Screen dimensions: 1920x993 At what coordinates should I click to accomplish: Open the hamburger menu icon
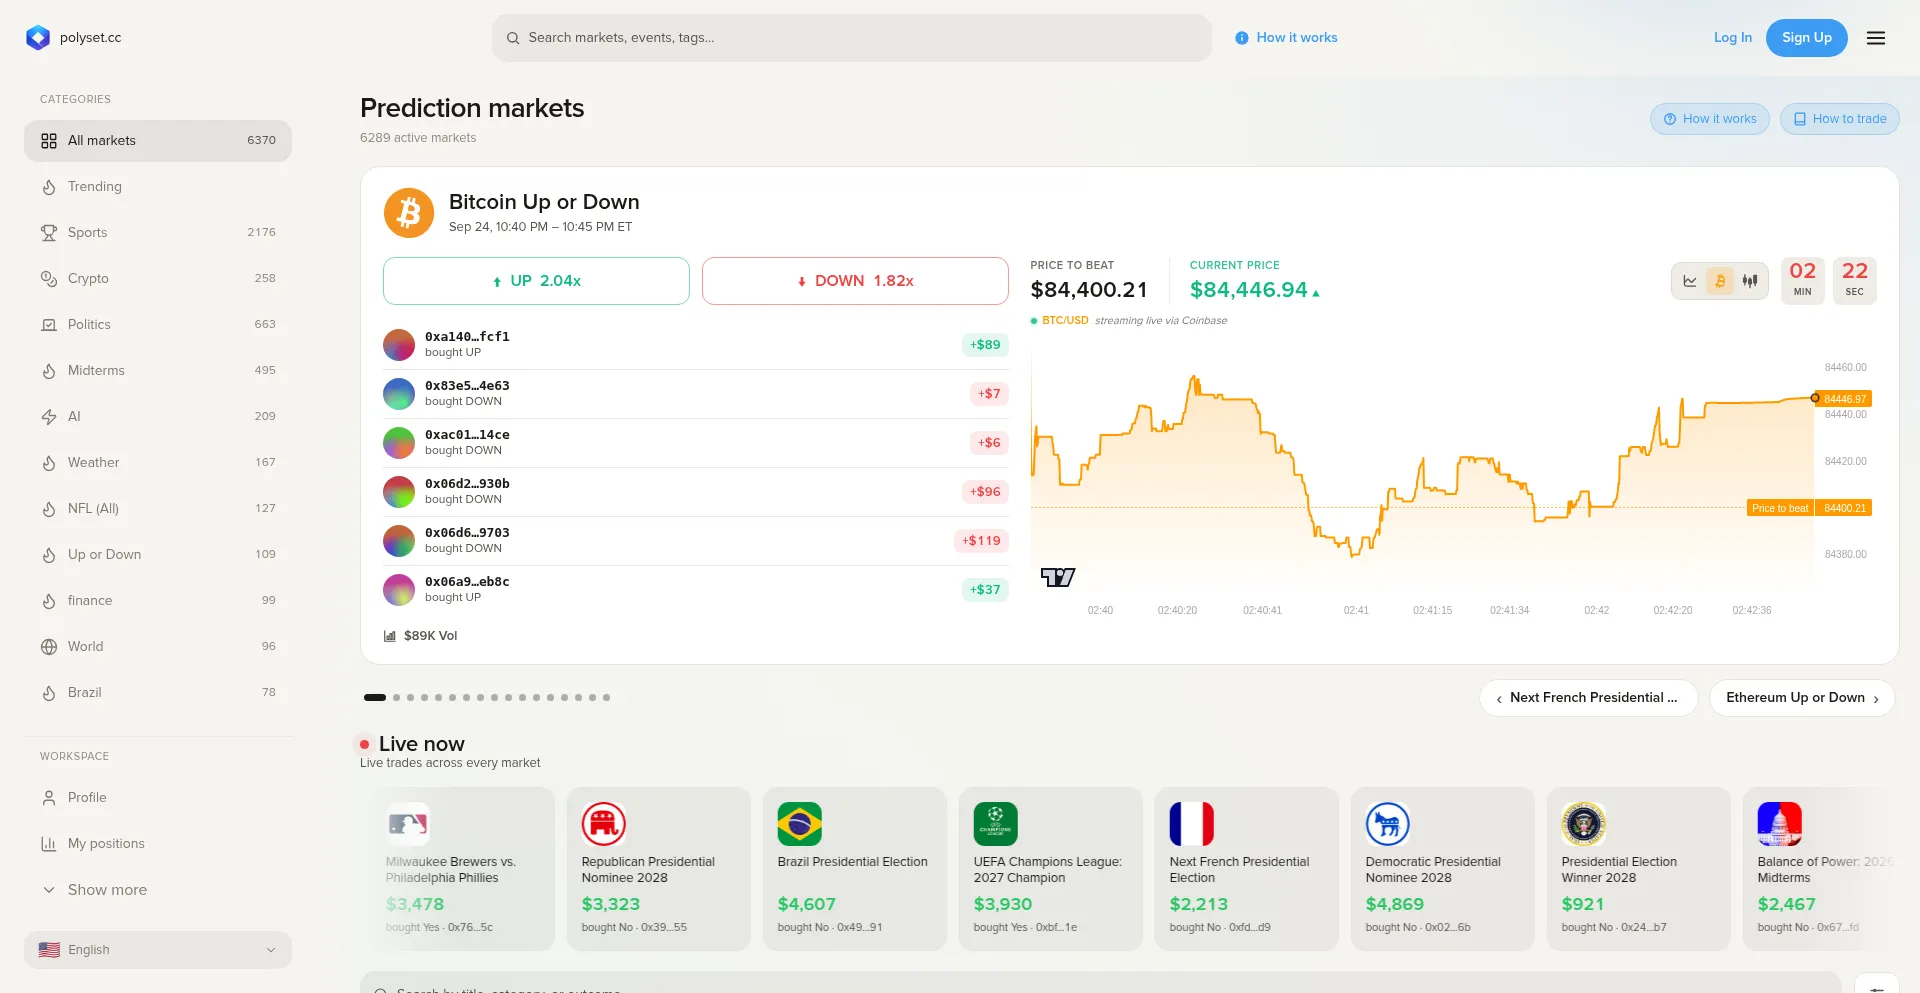1876,38
